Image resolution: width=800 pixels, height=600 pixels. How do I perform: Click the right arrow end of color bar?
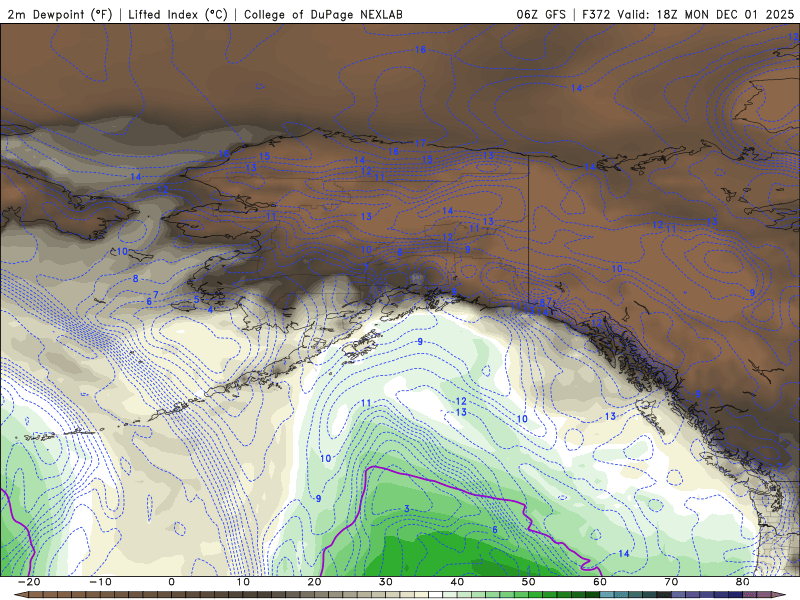tap(779, 595)
